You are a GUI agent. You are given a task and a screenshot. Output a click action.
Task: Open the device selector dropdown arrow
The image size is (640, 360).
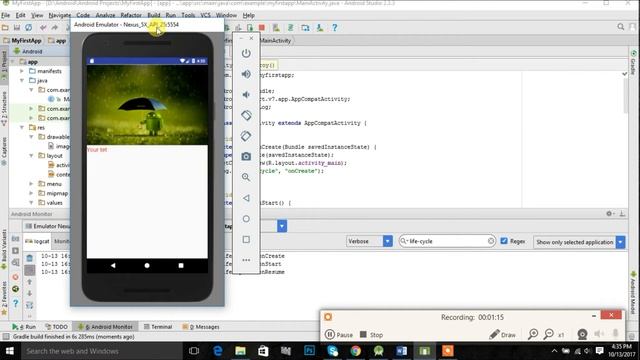tap(282, 226)
